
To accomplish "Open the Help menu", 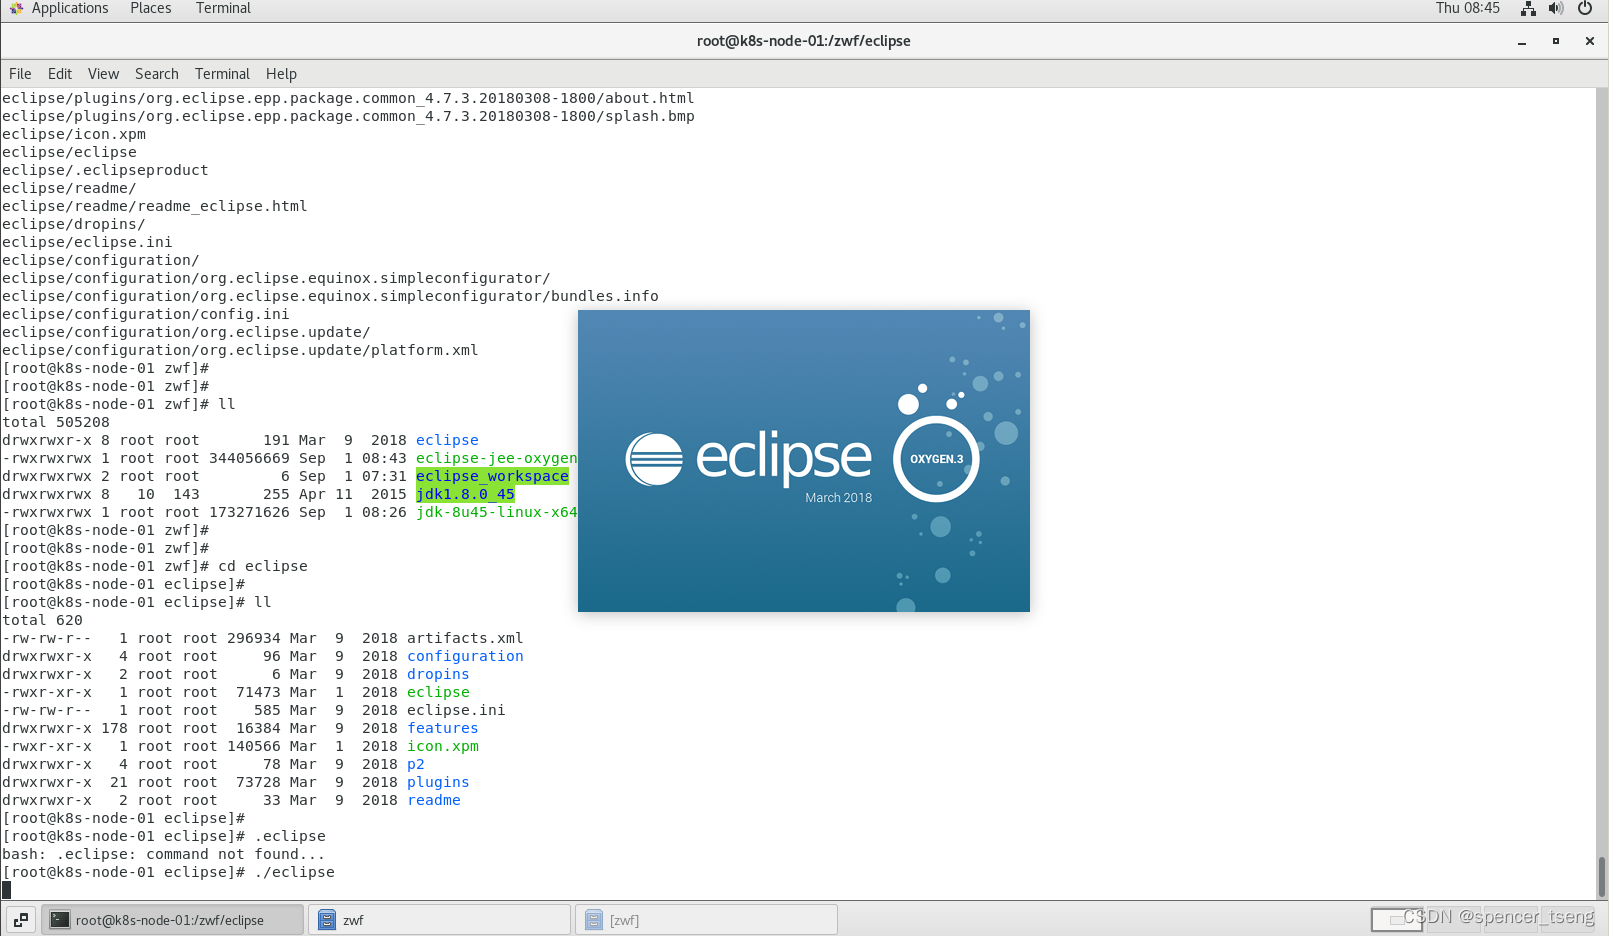I will tap(281, 73).
